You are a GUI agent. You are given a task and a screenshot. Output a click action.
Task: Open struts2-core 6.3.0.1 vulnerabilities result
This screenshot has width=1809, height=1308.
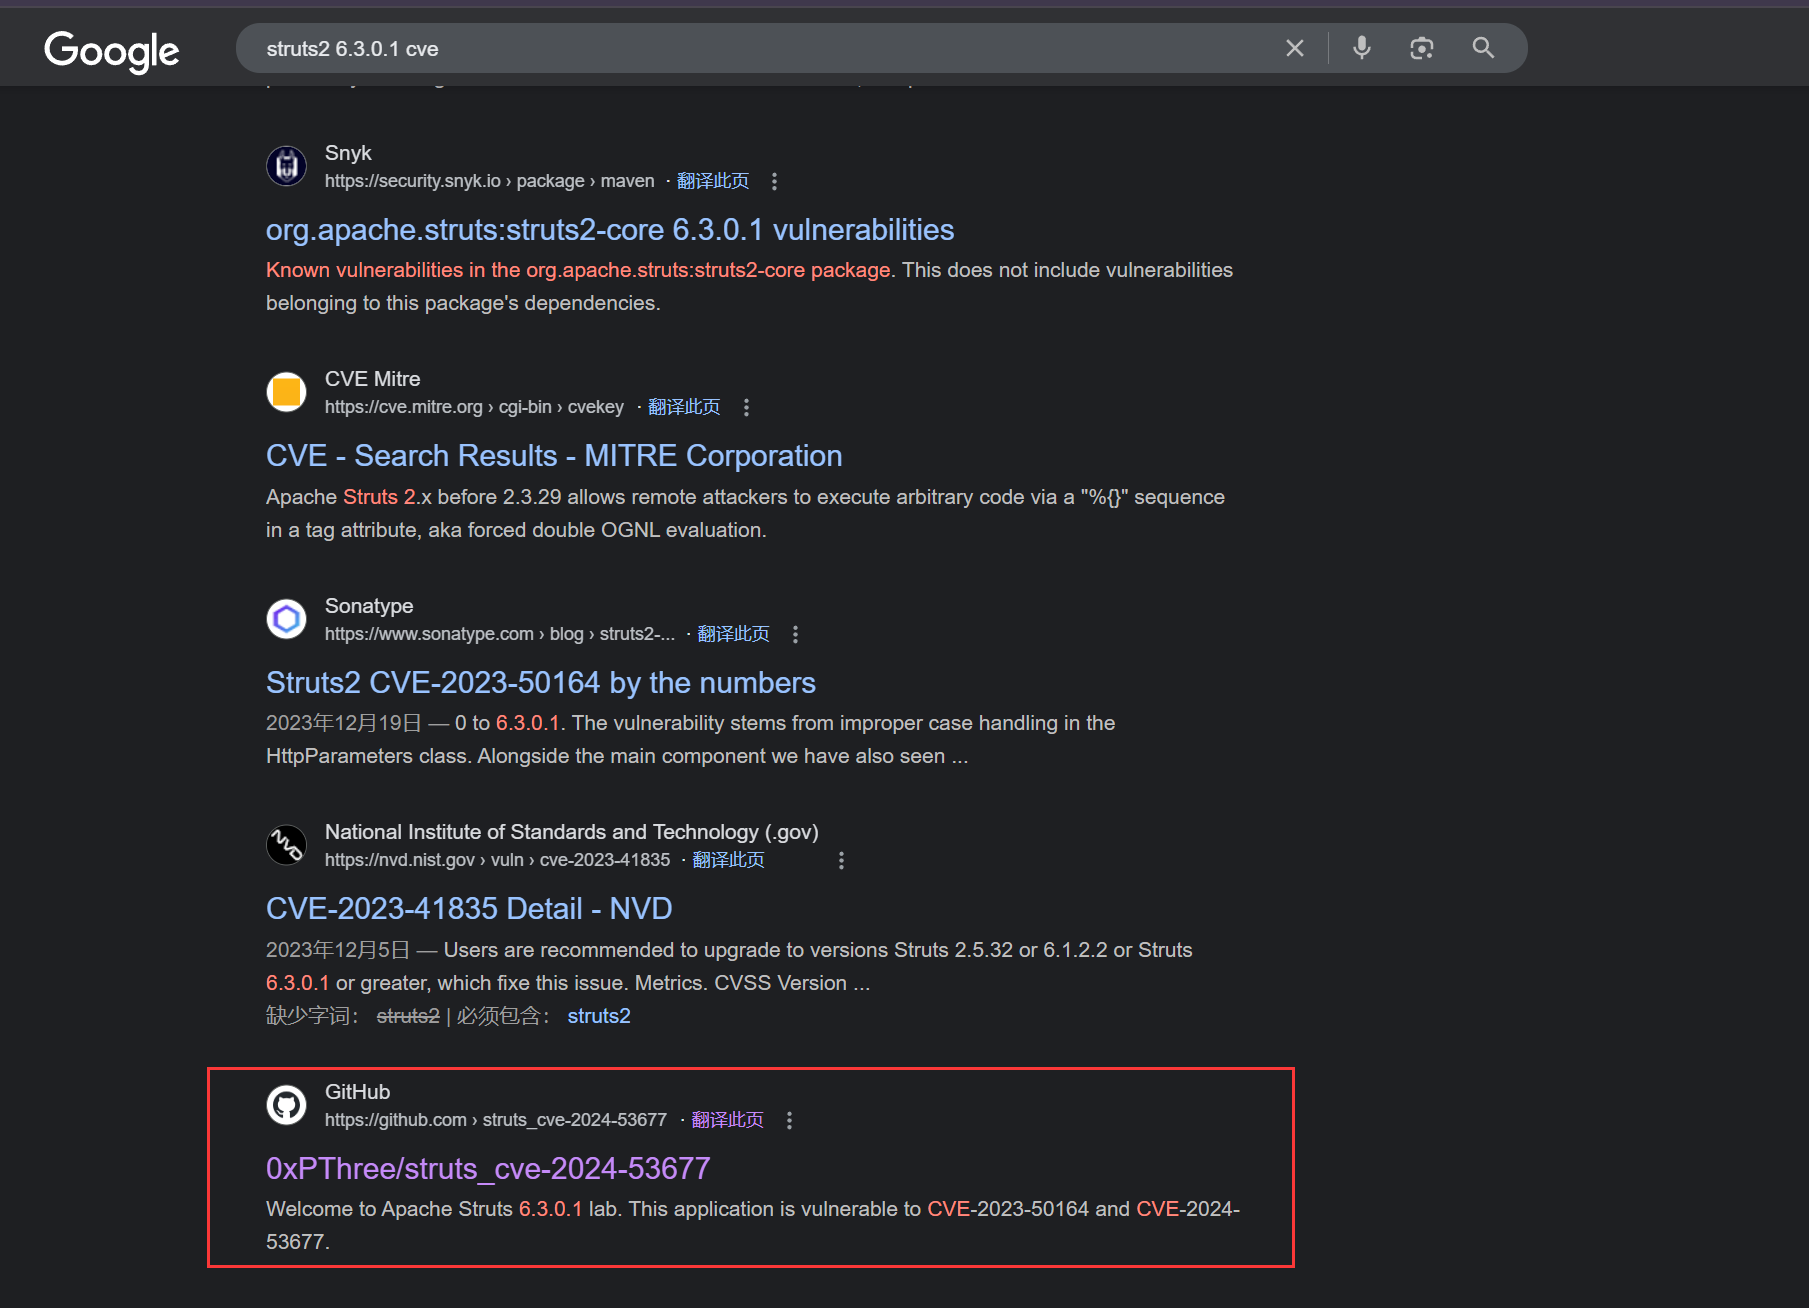[x=609, y=230]
